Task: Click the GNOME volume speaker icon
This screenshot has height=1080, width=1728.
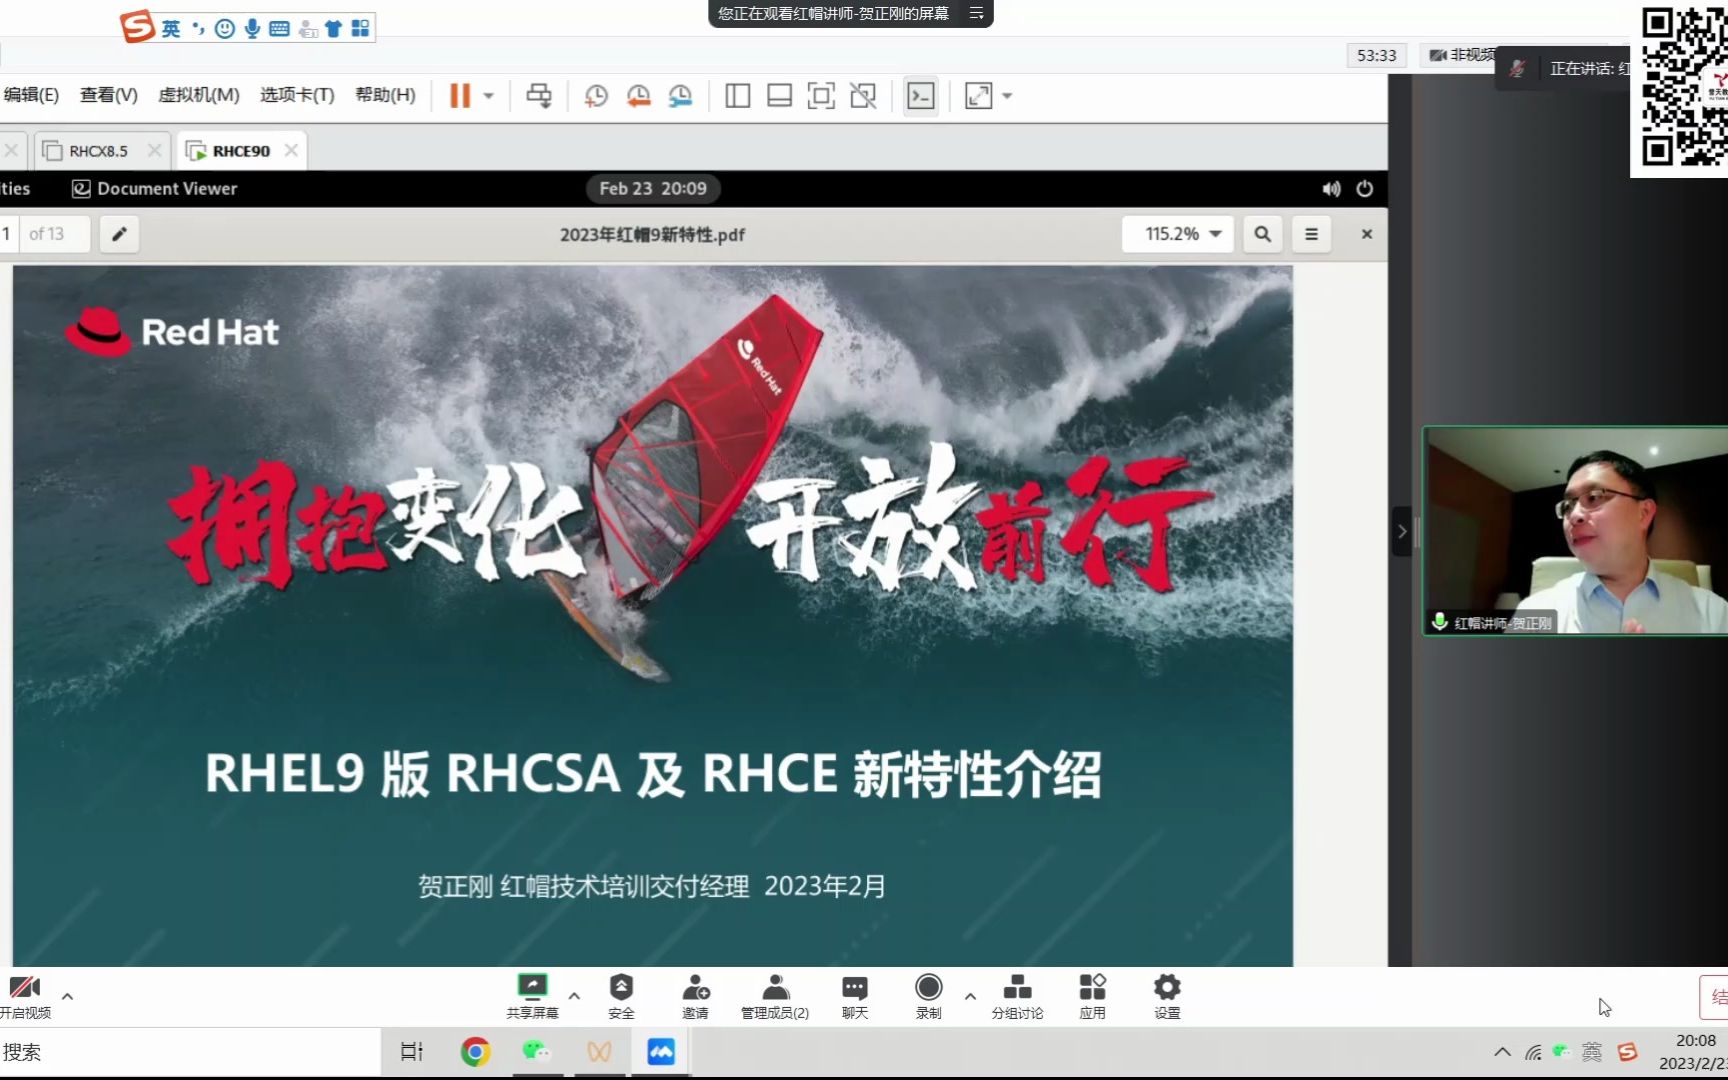Action: coord(1331,188)
